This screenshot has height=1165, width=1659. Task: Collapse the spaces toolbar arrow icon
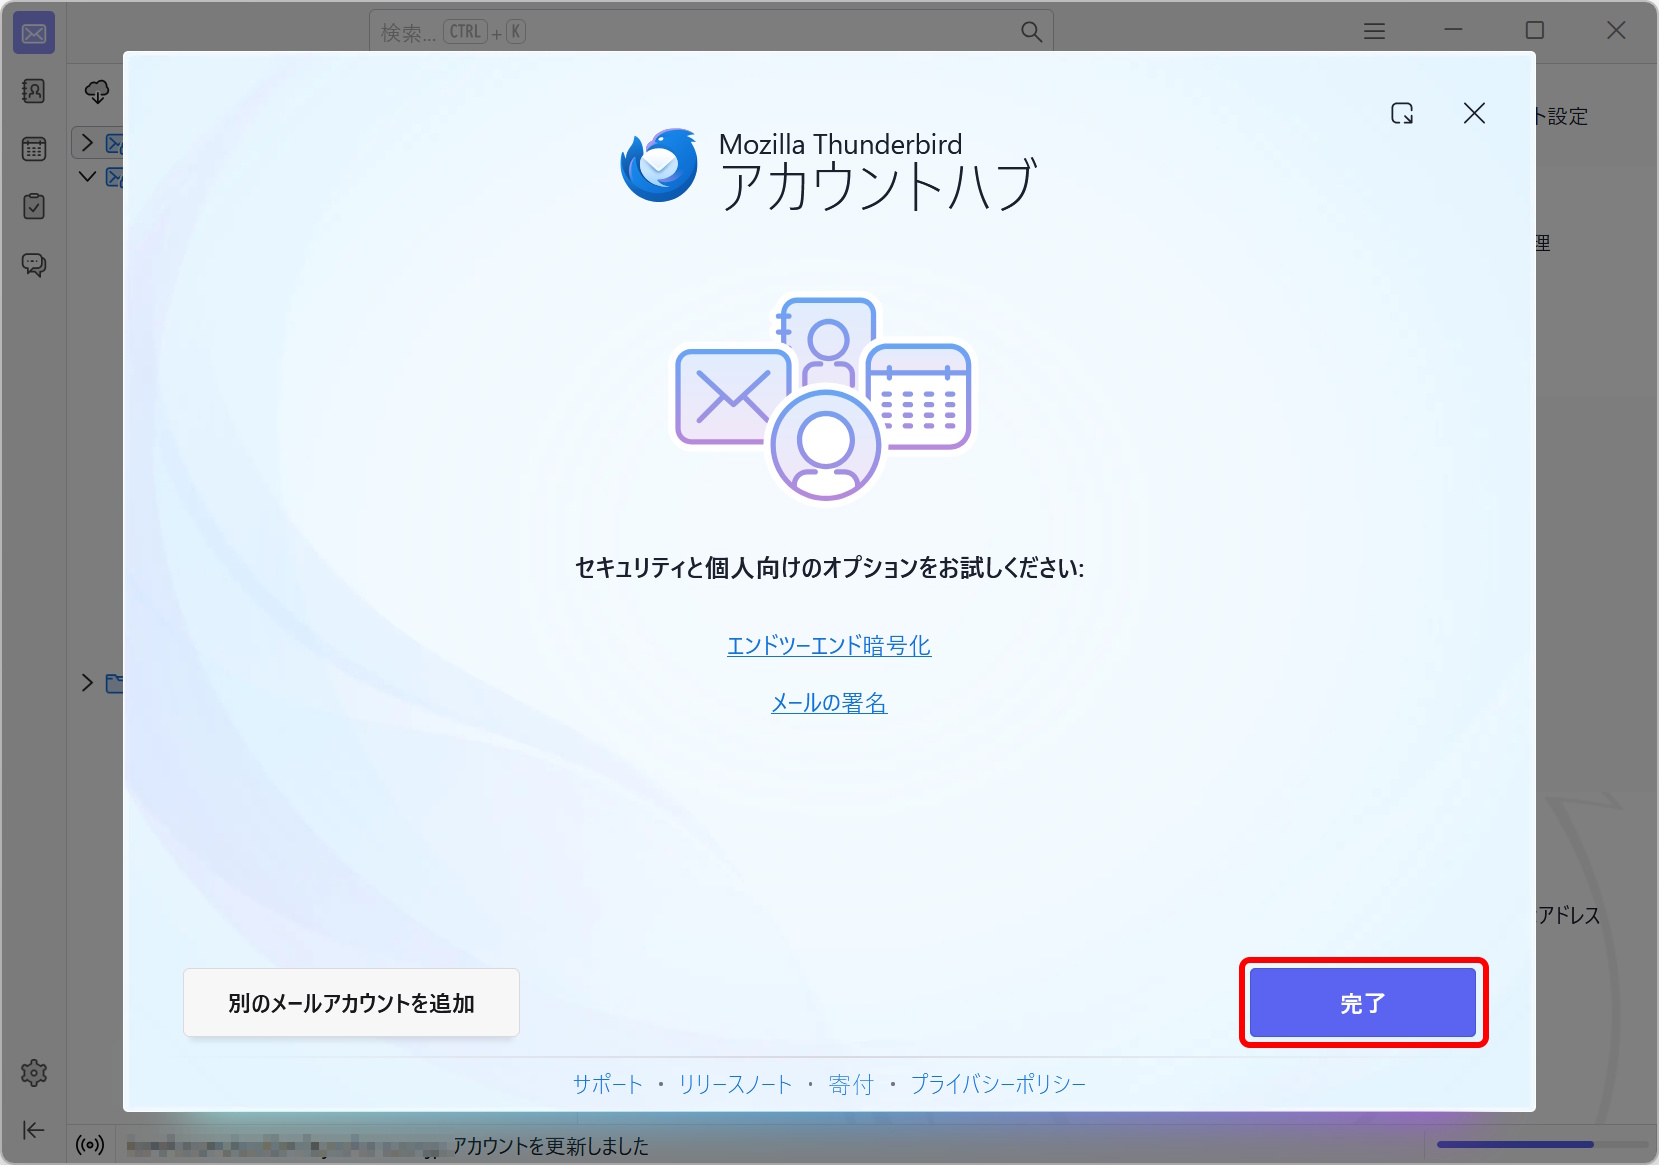(x=33, y=1130)
